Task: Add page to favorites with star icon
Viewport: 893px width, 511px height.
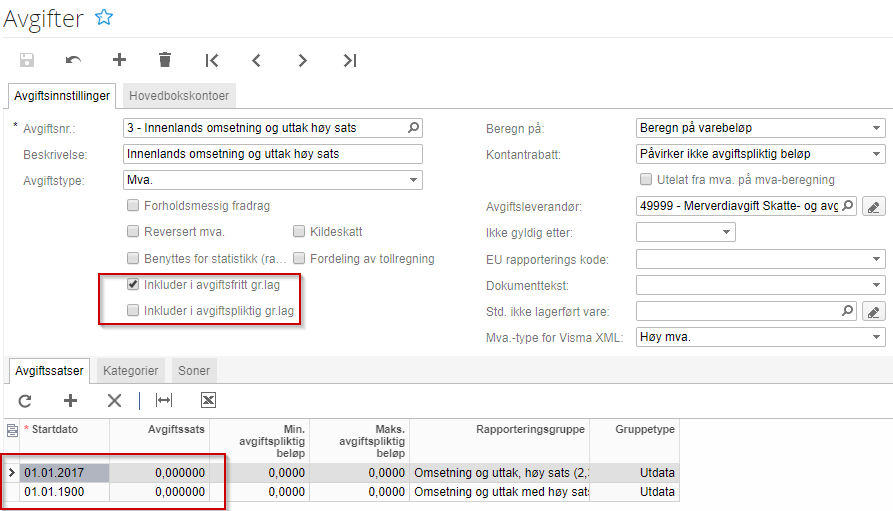Action: pyautogui.click(x=104, y=17)
